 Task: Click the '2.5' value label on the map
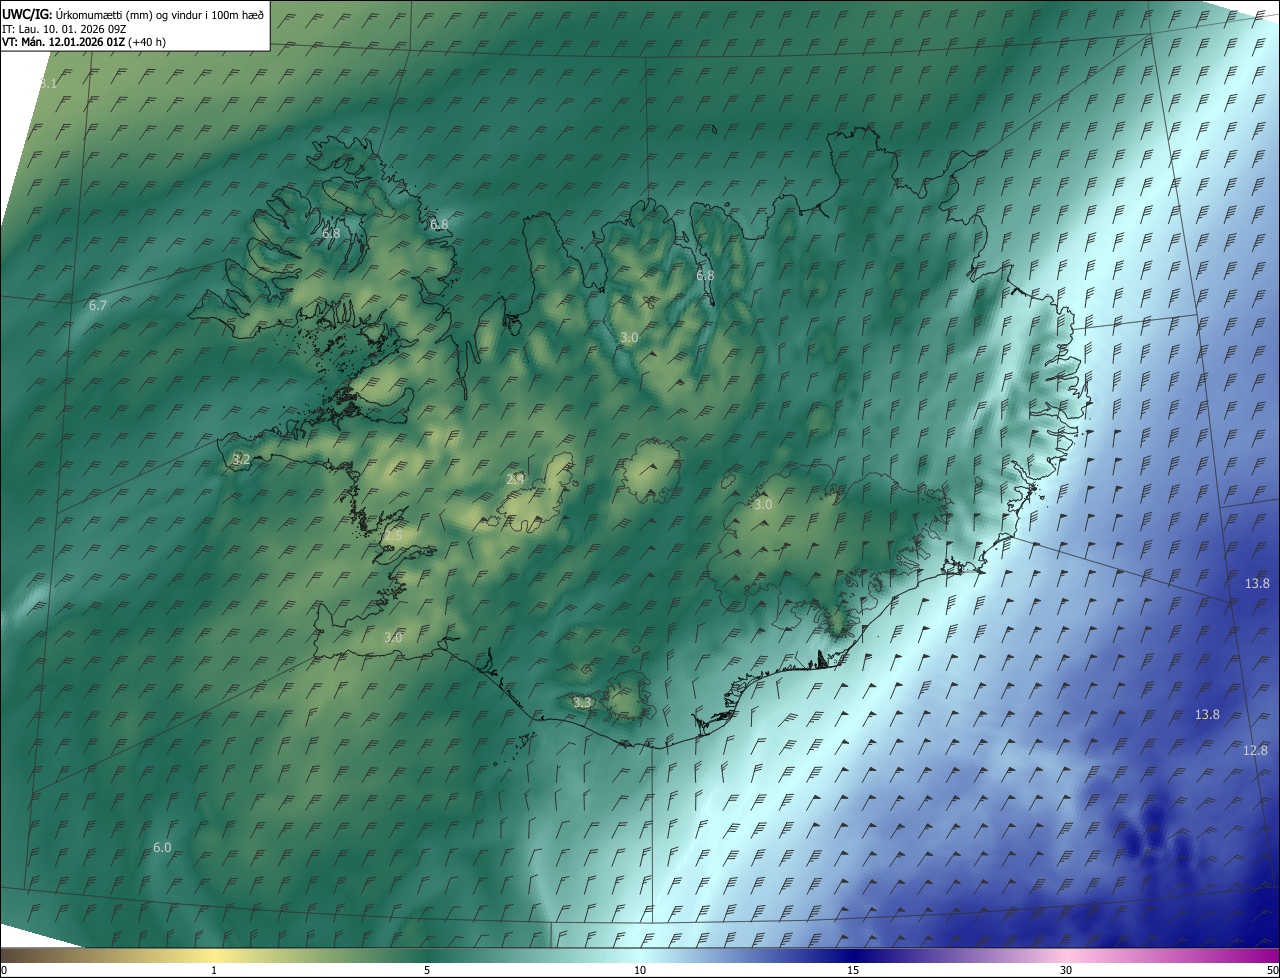(x=393, y=536)
